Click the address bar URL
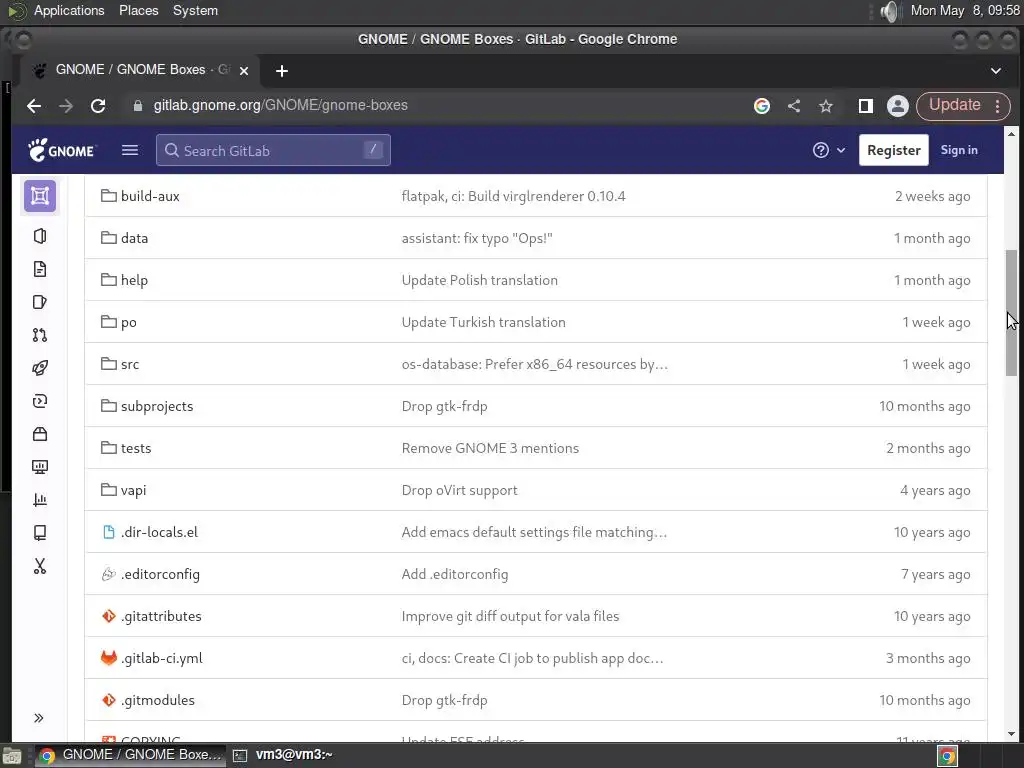This screenshot has height=768, width=1024. click(281, 105)
